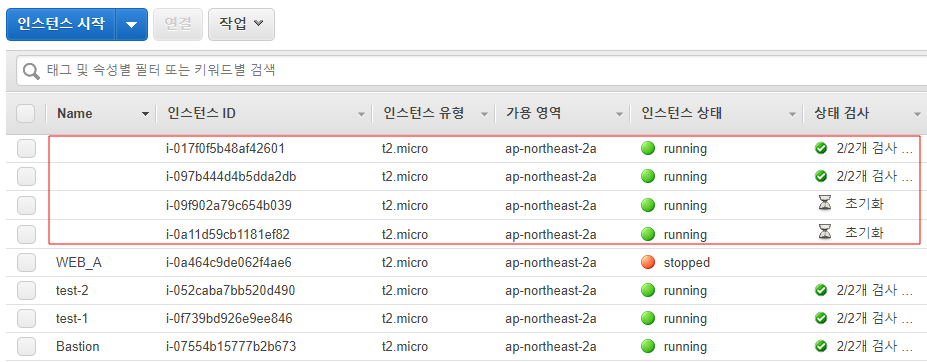Screen dimensions: 927x362
Task: Click running status text in Bastion row
Action: pyautogui.click(x=685, y=346)
